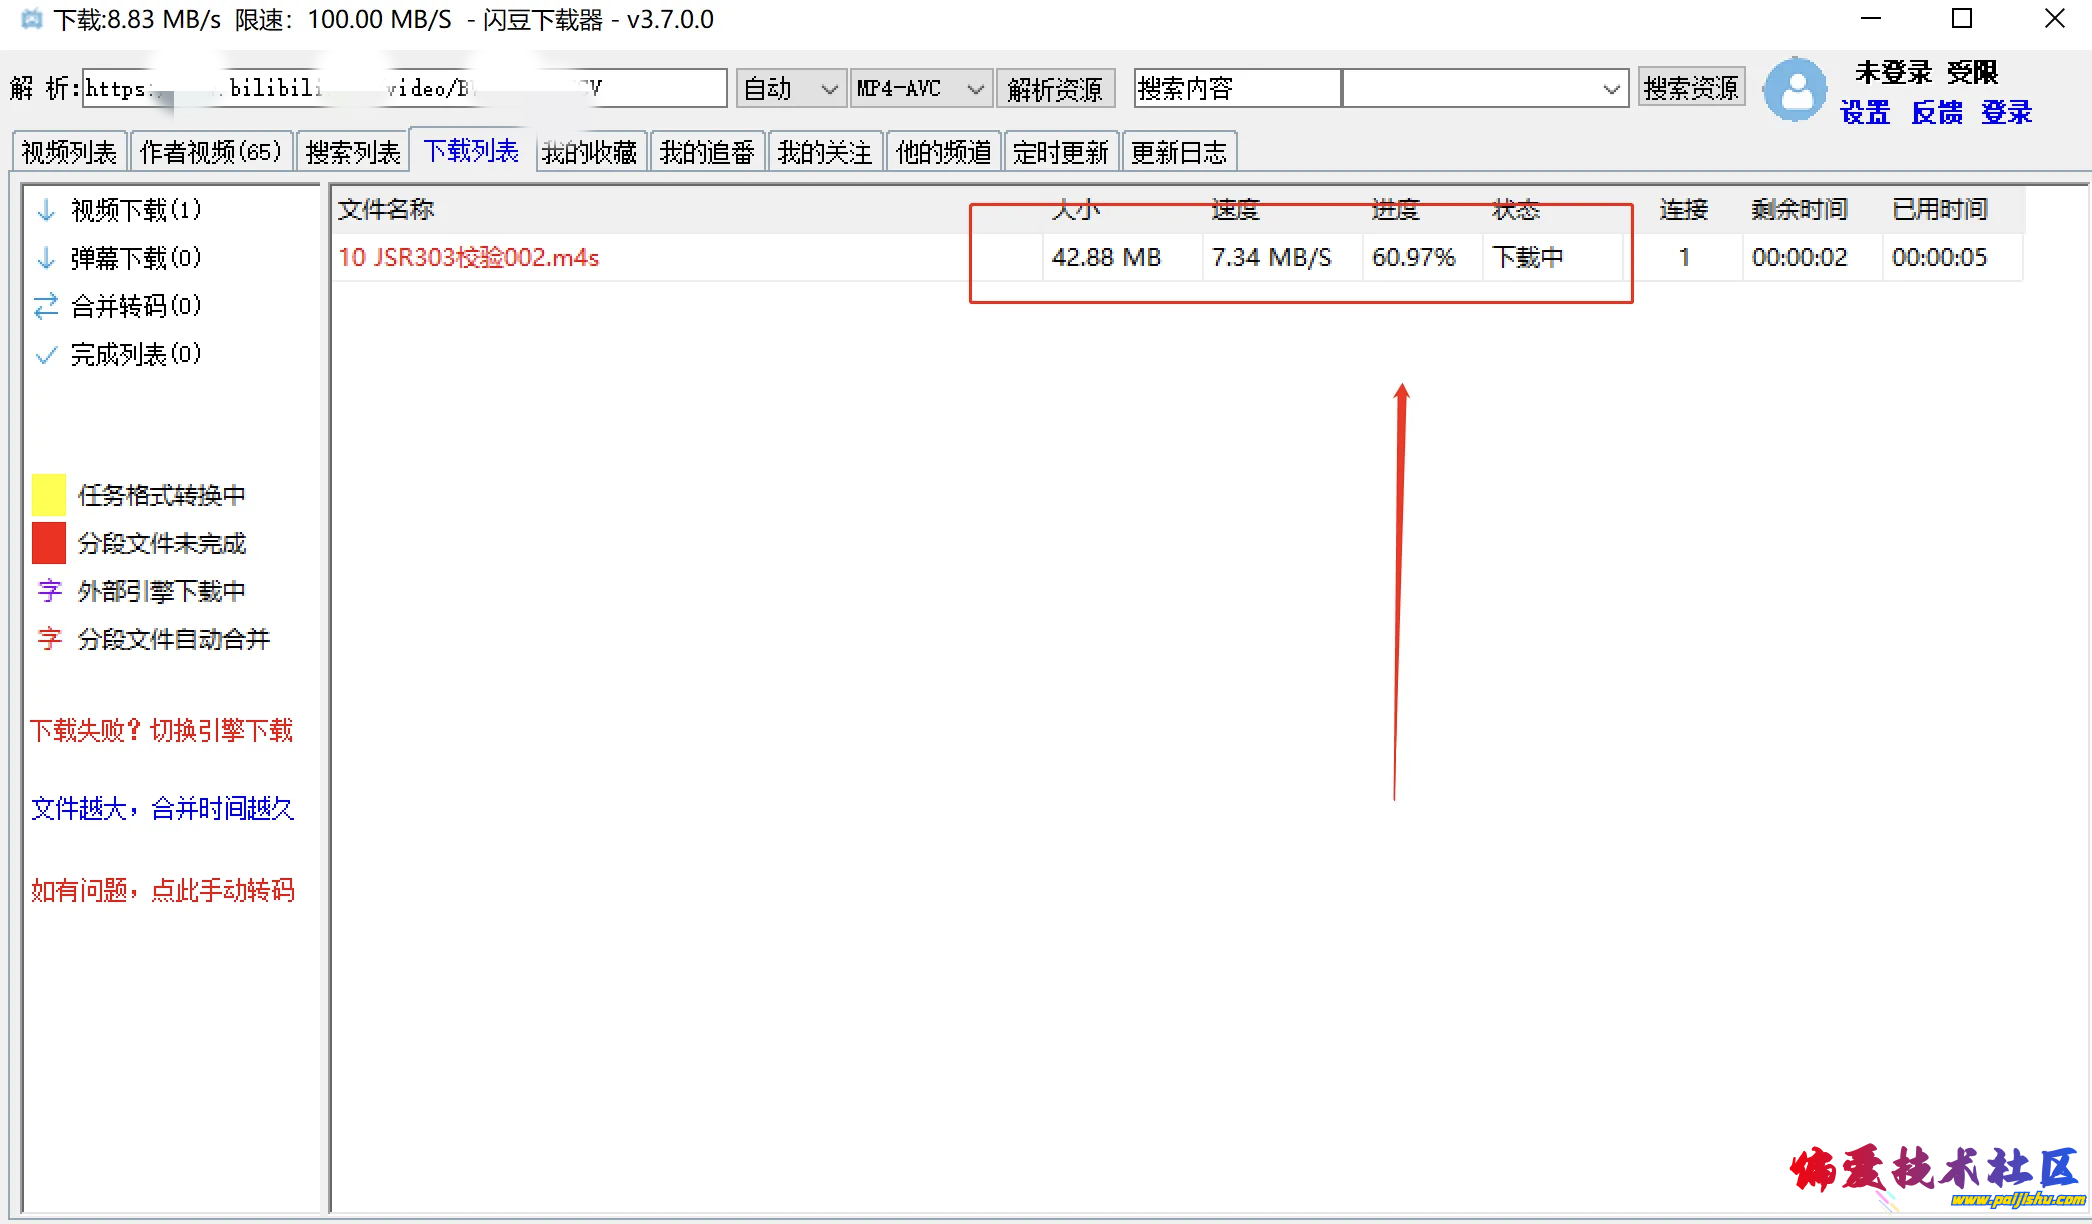2092x1224 pixels.
Task: Click the video download arrow icon
Action: 46,210
